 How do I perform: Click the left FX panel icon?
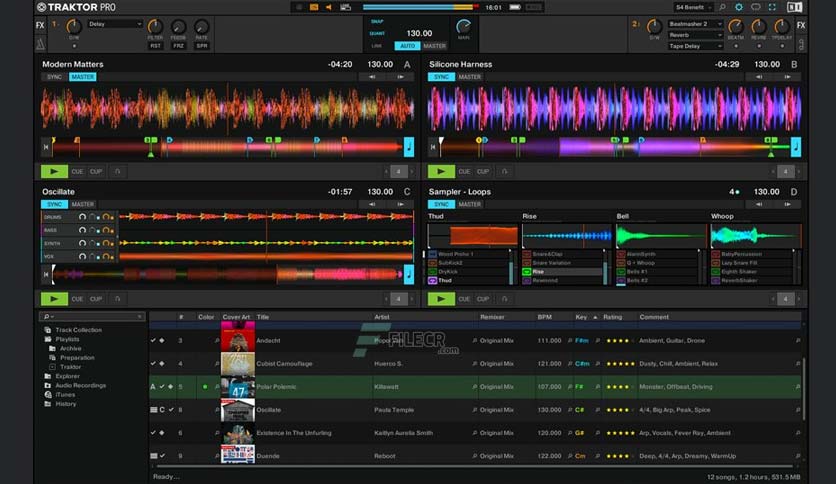pos(41,25)
